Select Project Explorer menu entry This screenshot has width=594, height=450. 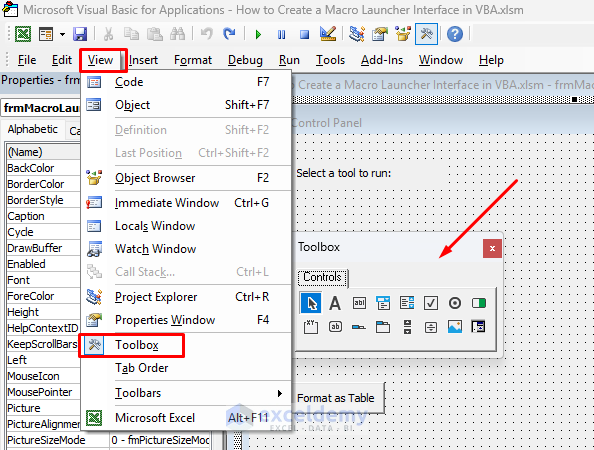click(186, 297)
